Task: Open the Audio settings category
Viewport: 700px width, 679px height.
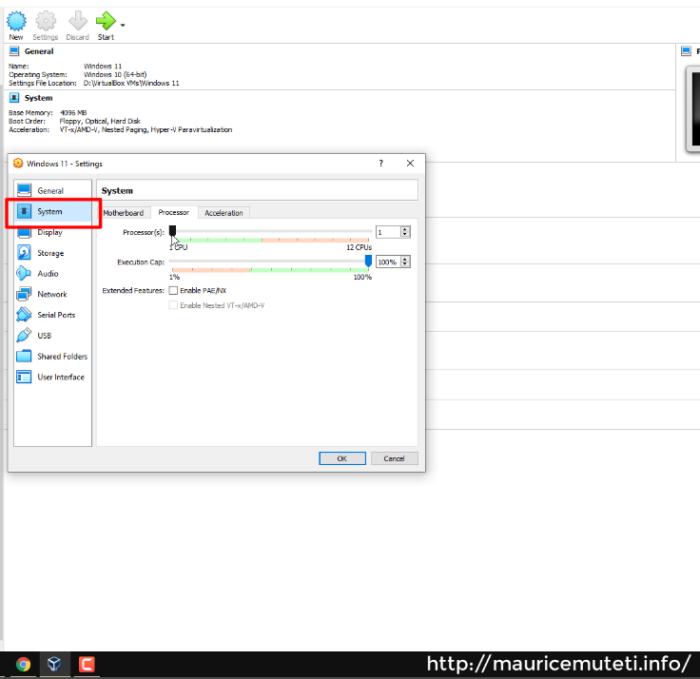Action: point(53,273)
